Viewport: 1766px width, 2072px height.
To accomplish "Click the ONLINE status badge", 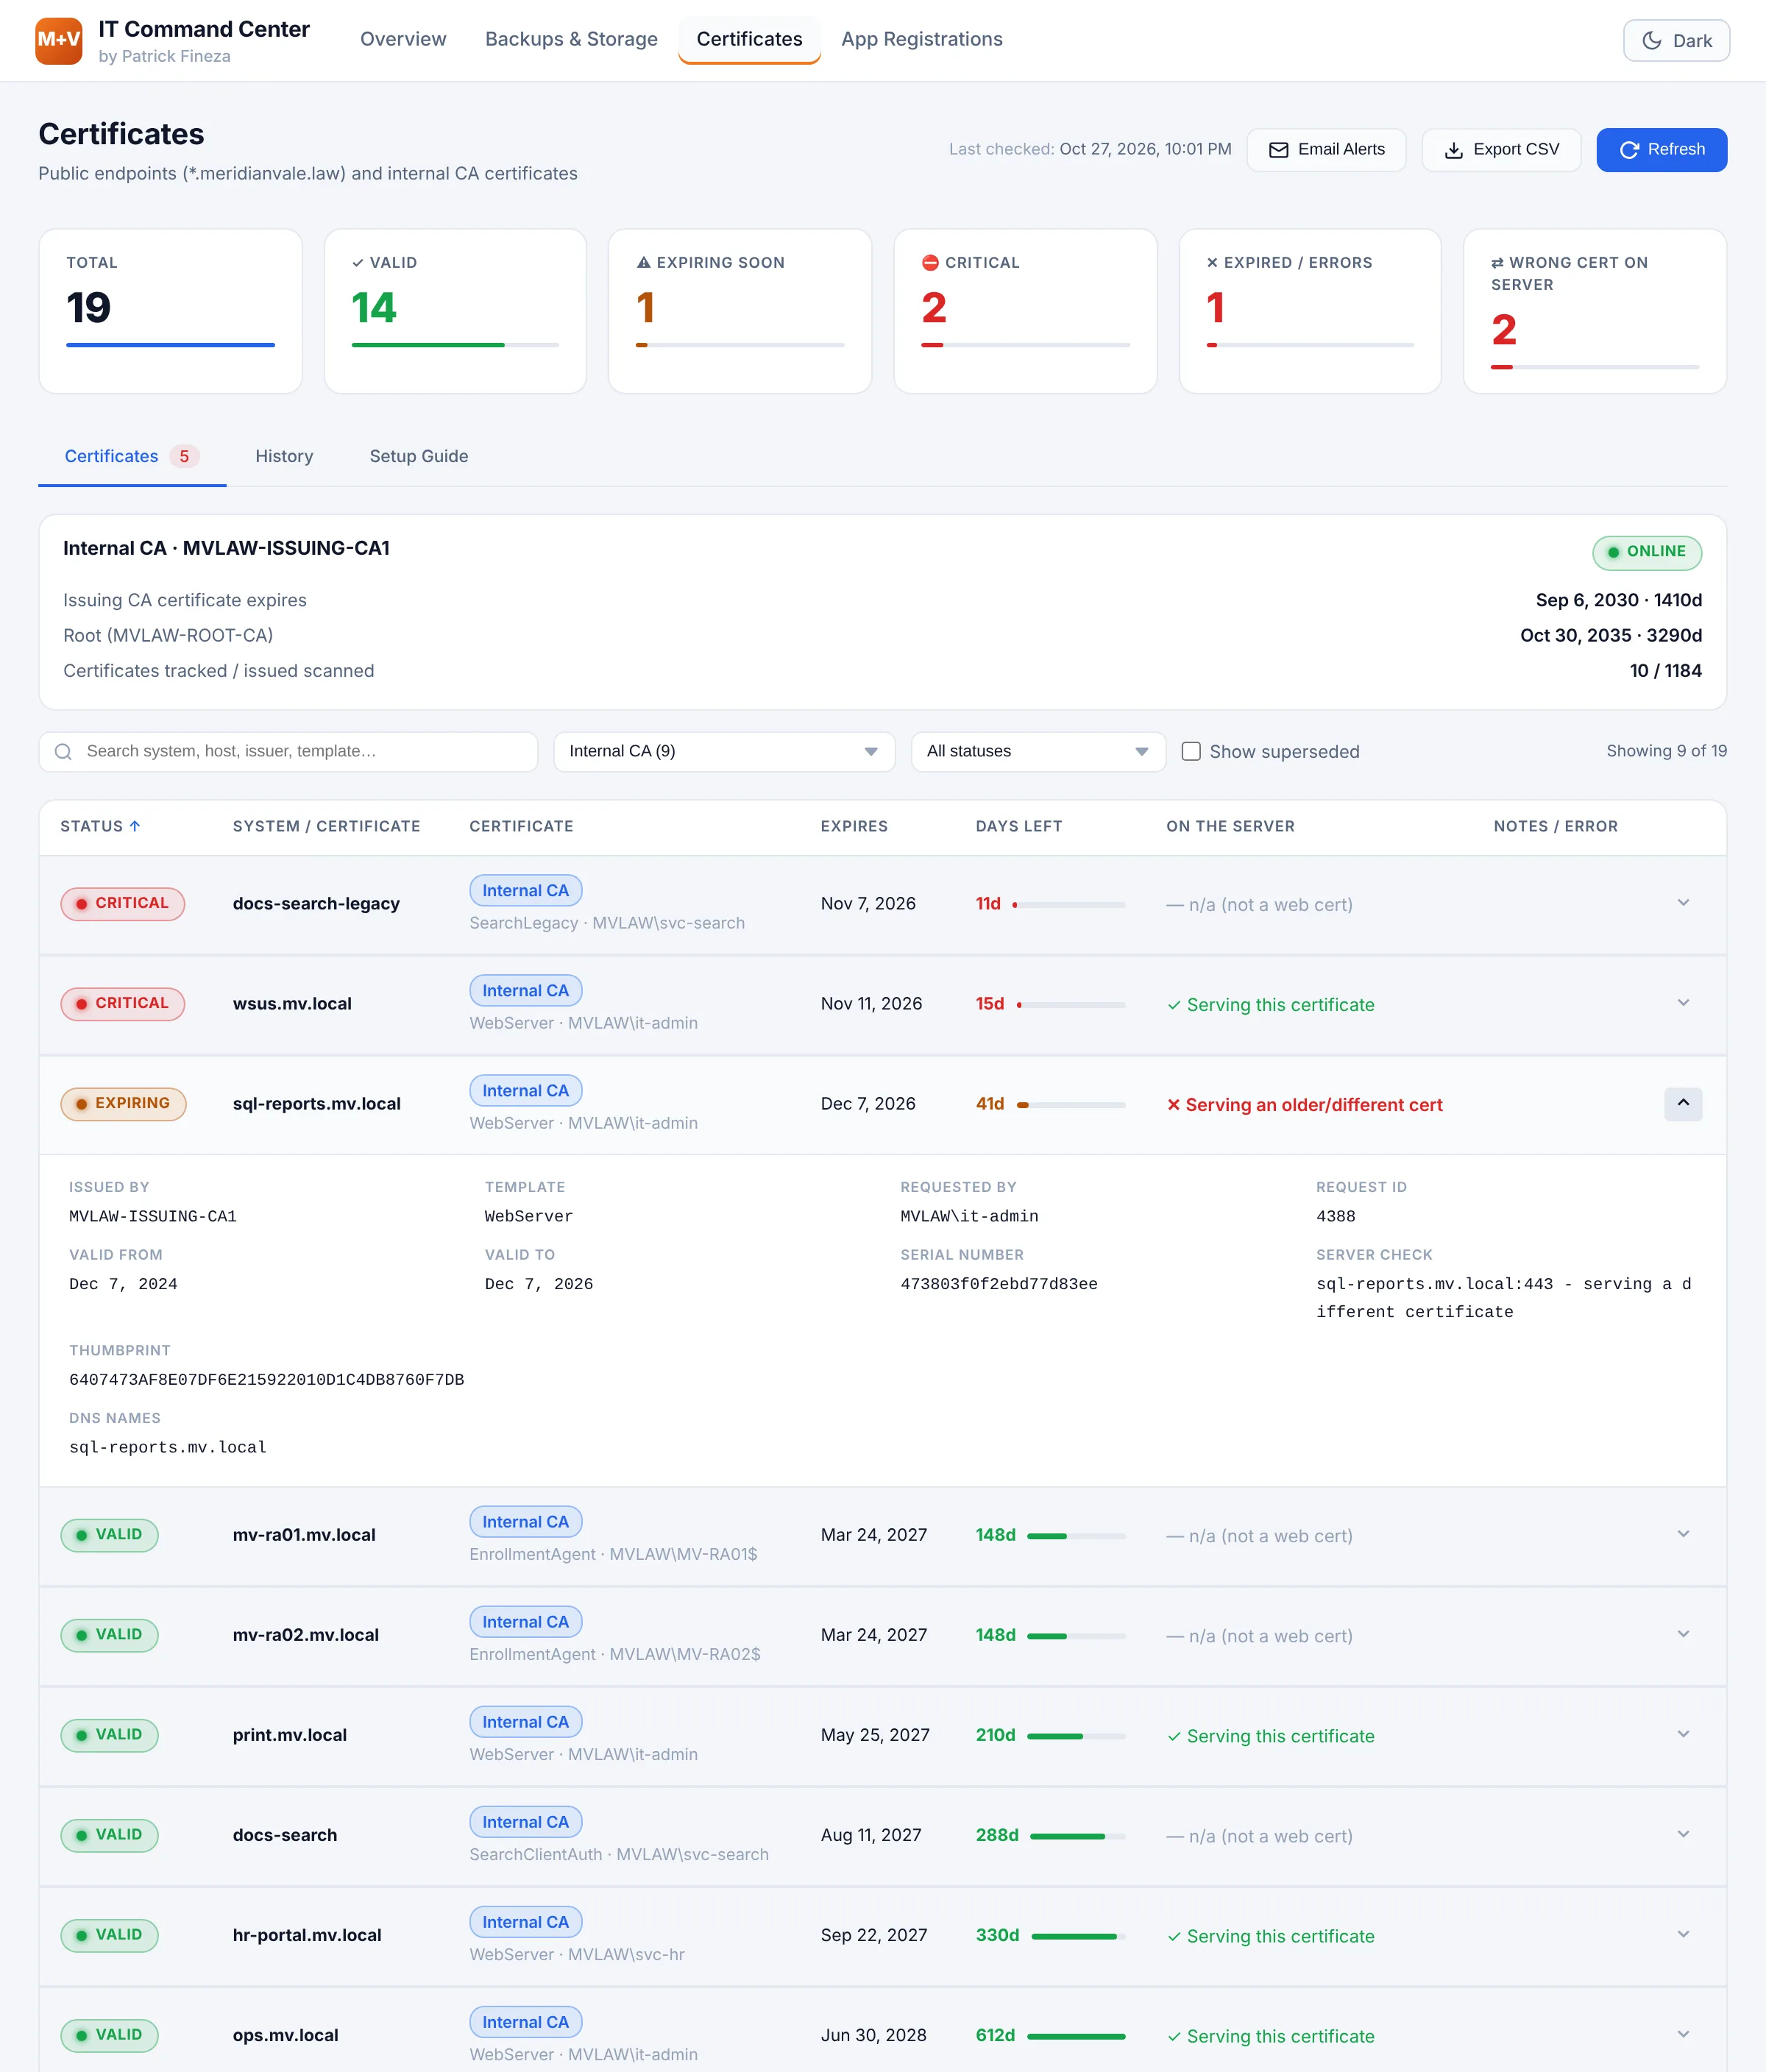I will click(1646, 552).
